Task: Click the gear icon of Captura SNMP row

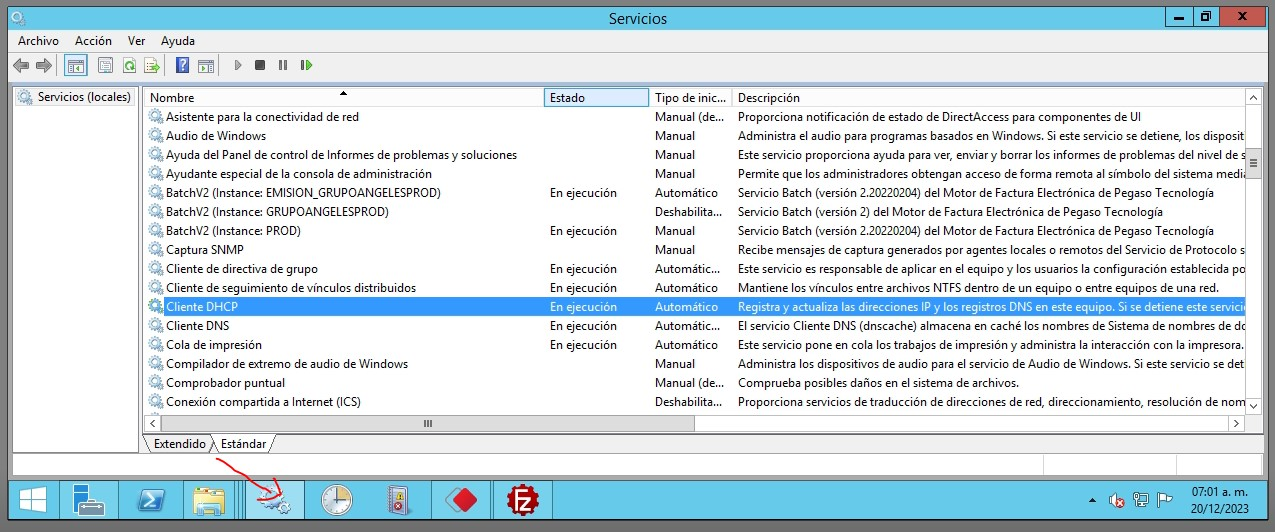Action: point(155,250)
